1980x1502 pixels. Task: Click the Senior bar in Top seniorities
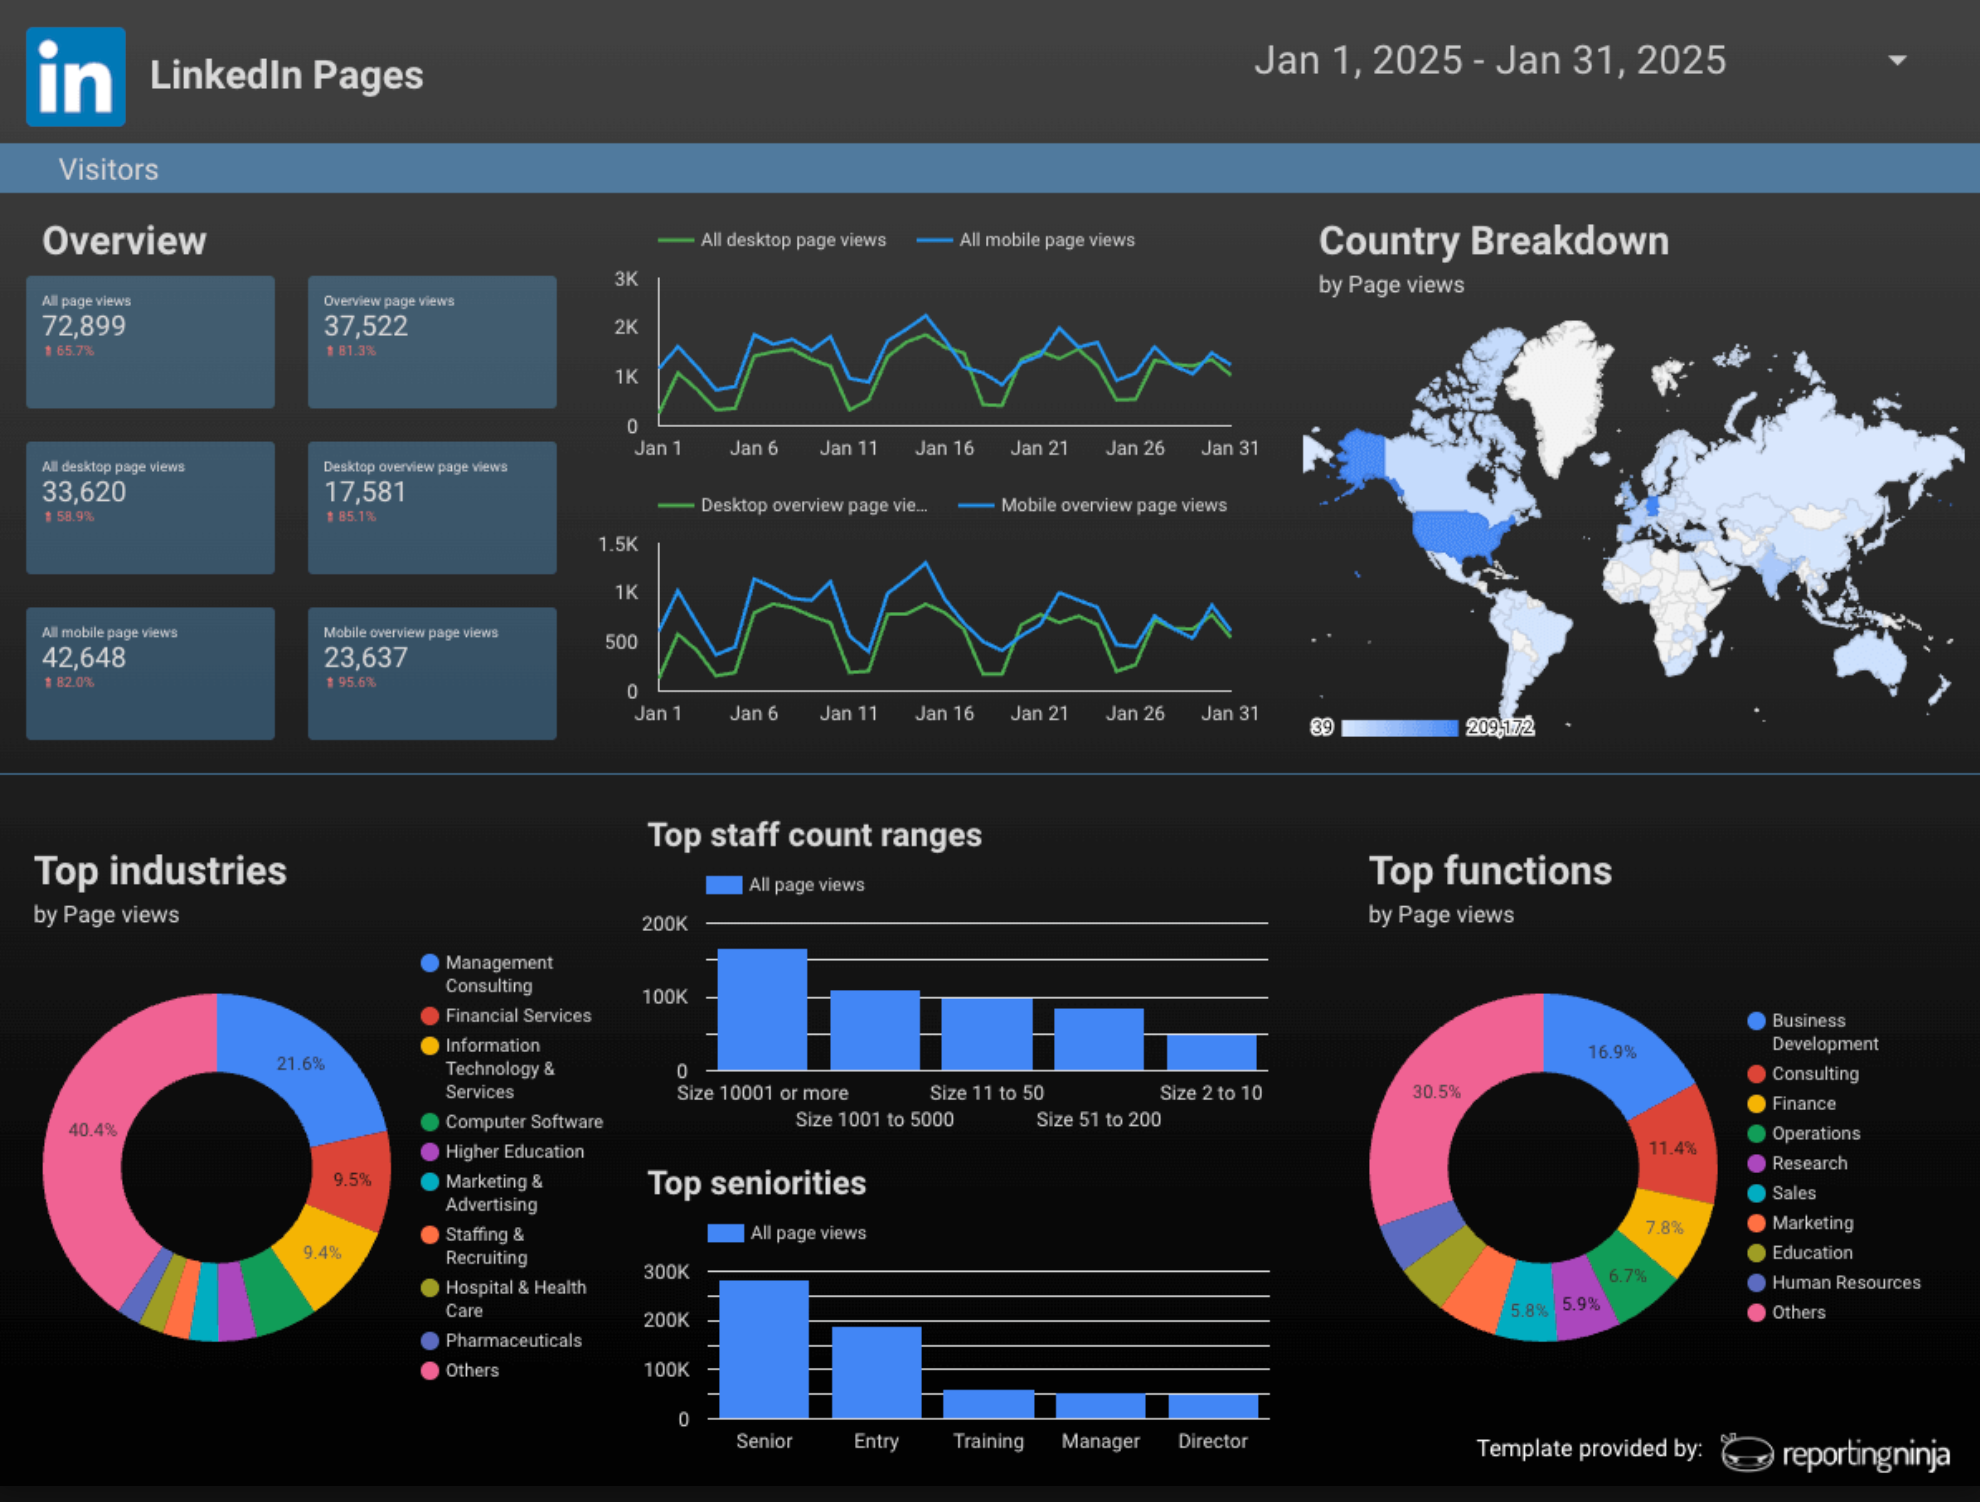[x=764, y=1349]
